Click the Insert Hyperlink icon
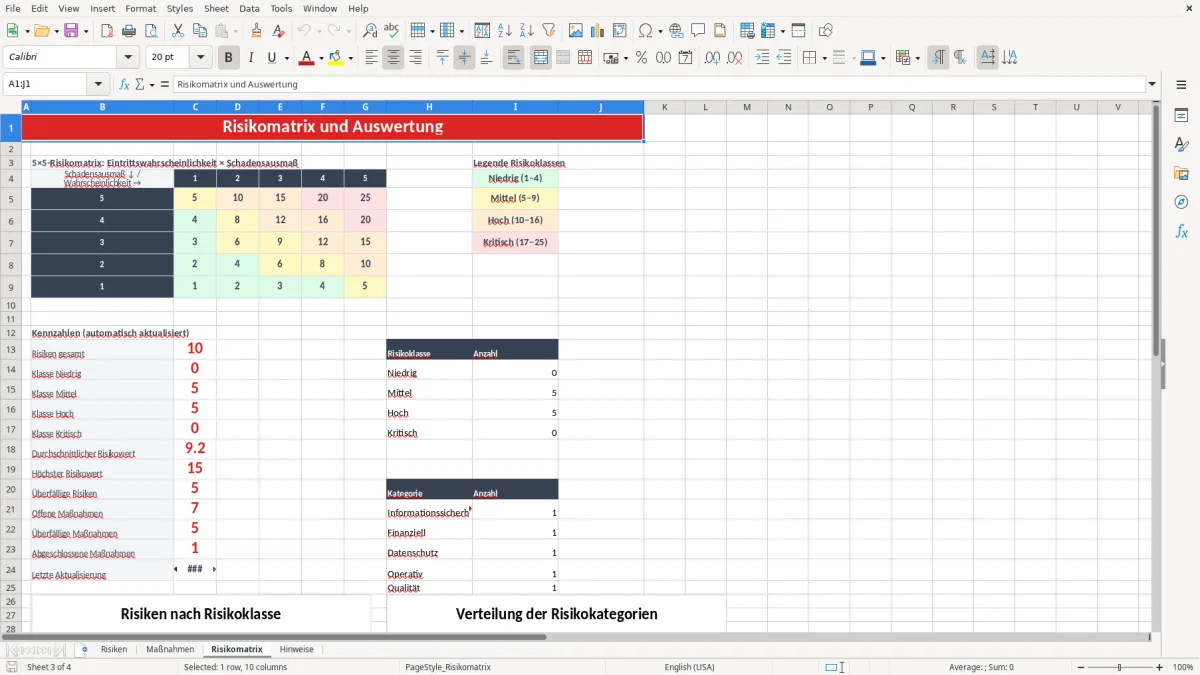This screenshot has height=675, width=1200. 676,30
